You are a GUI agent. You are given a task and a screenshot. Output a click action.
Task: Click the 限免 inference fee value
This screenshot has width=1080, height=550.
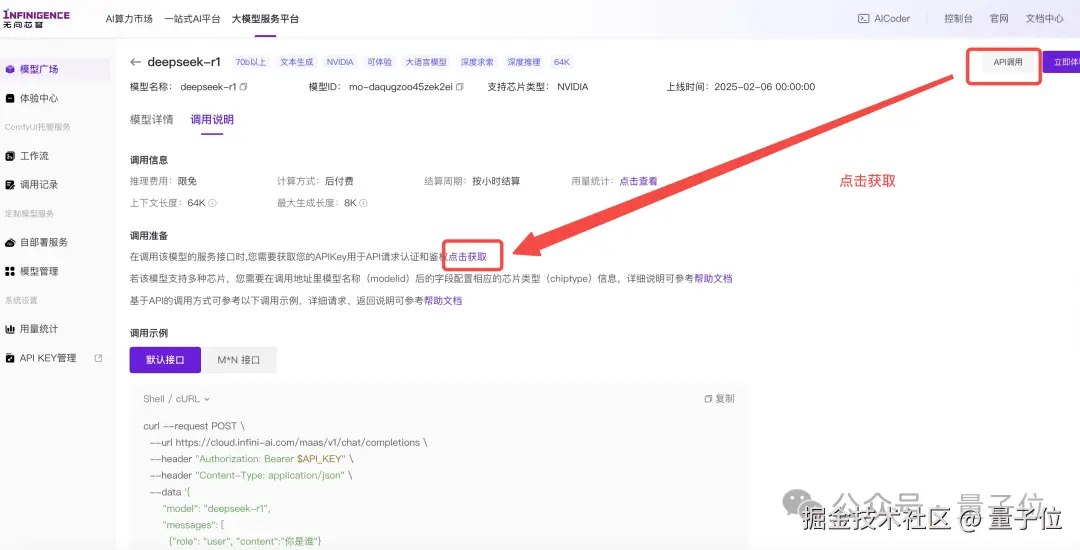coord(187,181)
